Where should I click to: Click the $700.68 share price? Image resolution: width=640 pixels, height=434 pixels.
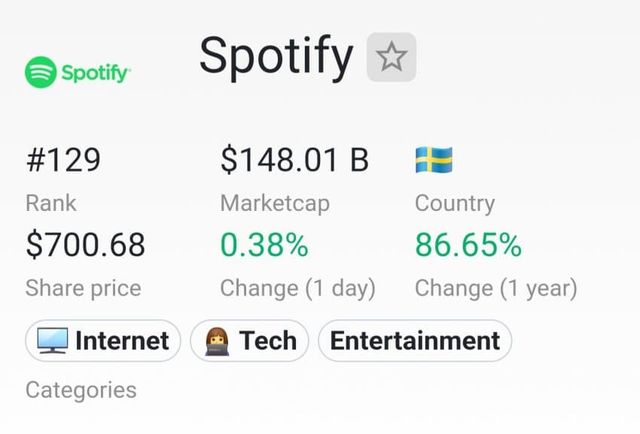[85, 244]
